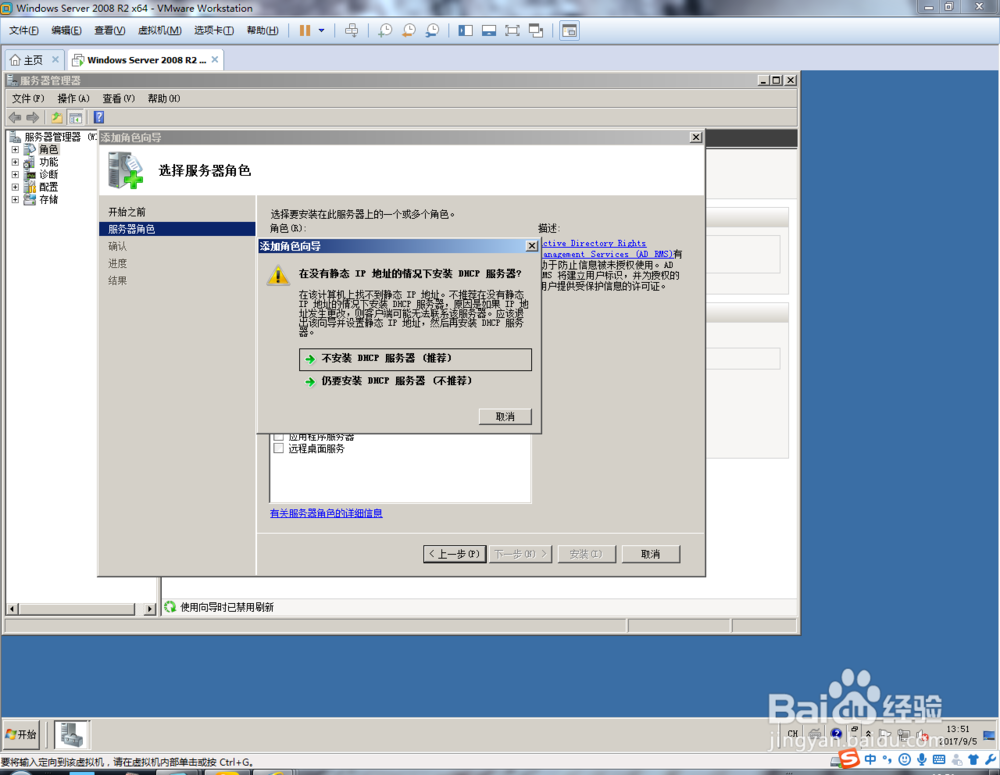Click the network tray icon

pyautogui.click(x=904, y=734)
